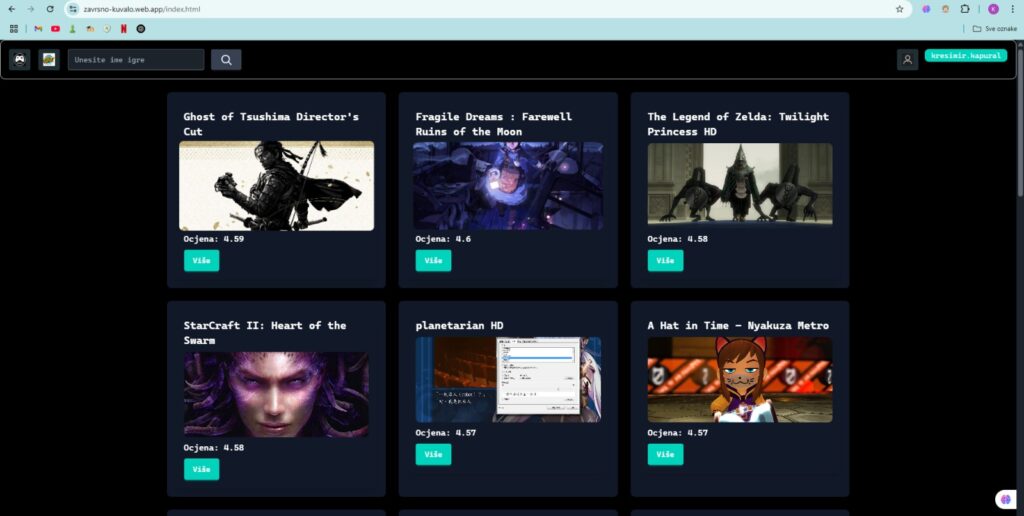Click the kresimir.kapural username badge
This screenshot has height=516, width=1024.
(965, 56)
